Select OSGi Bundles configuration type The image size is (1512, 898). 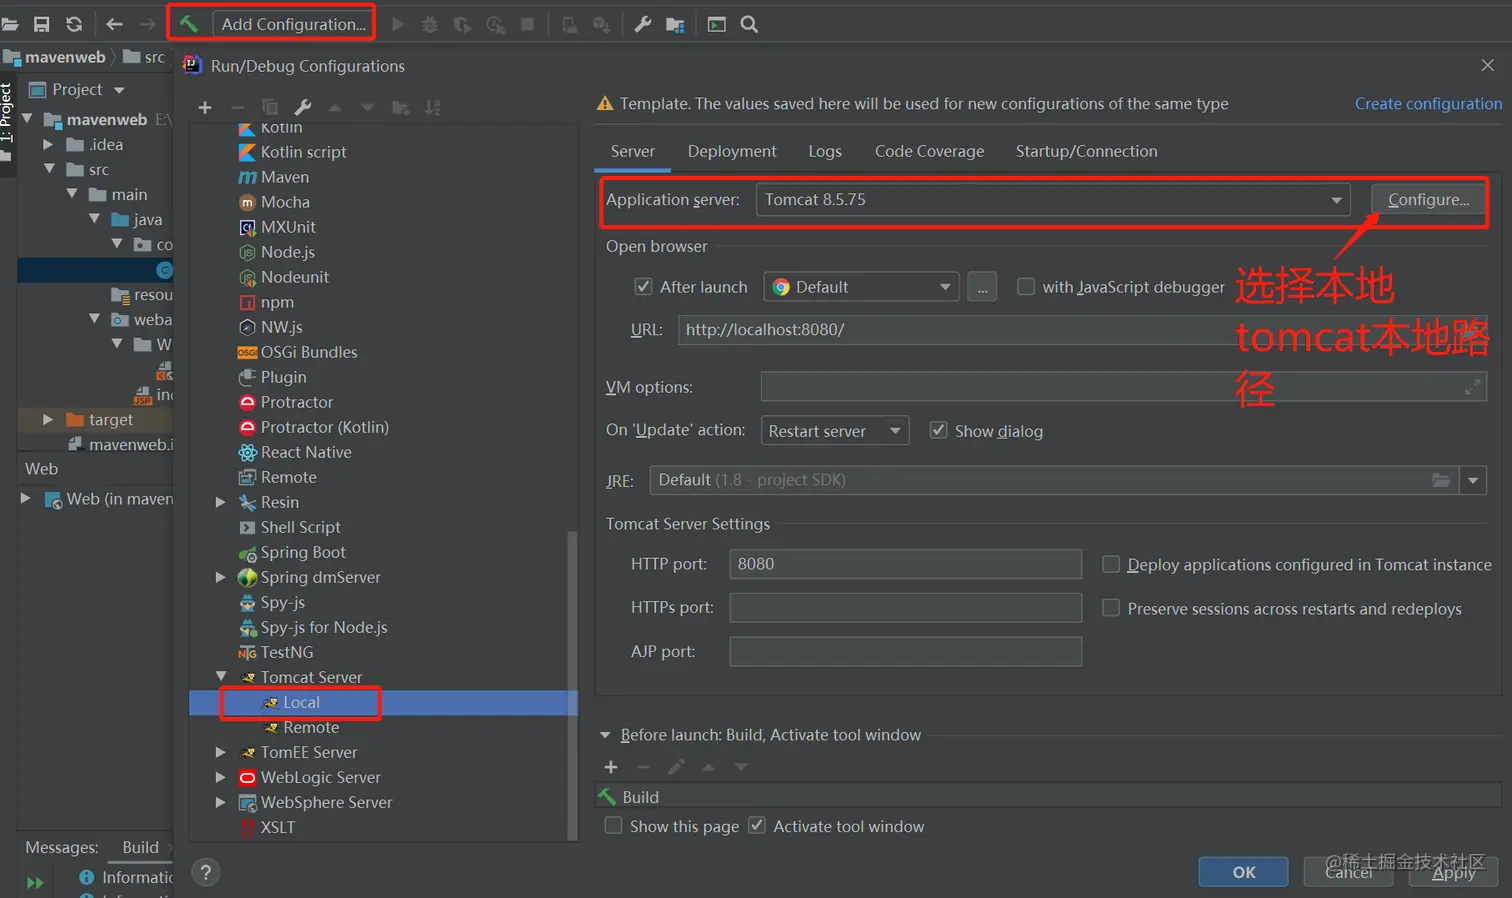pyautogui.click(x=309, y=352)
